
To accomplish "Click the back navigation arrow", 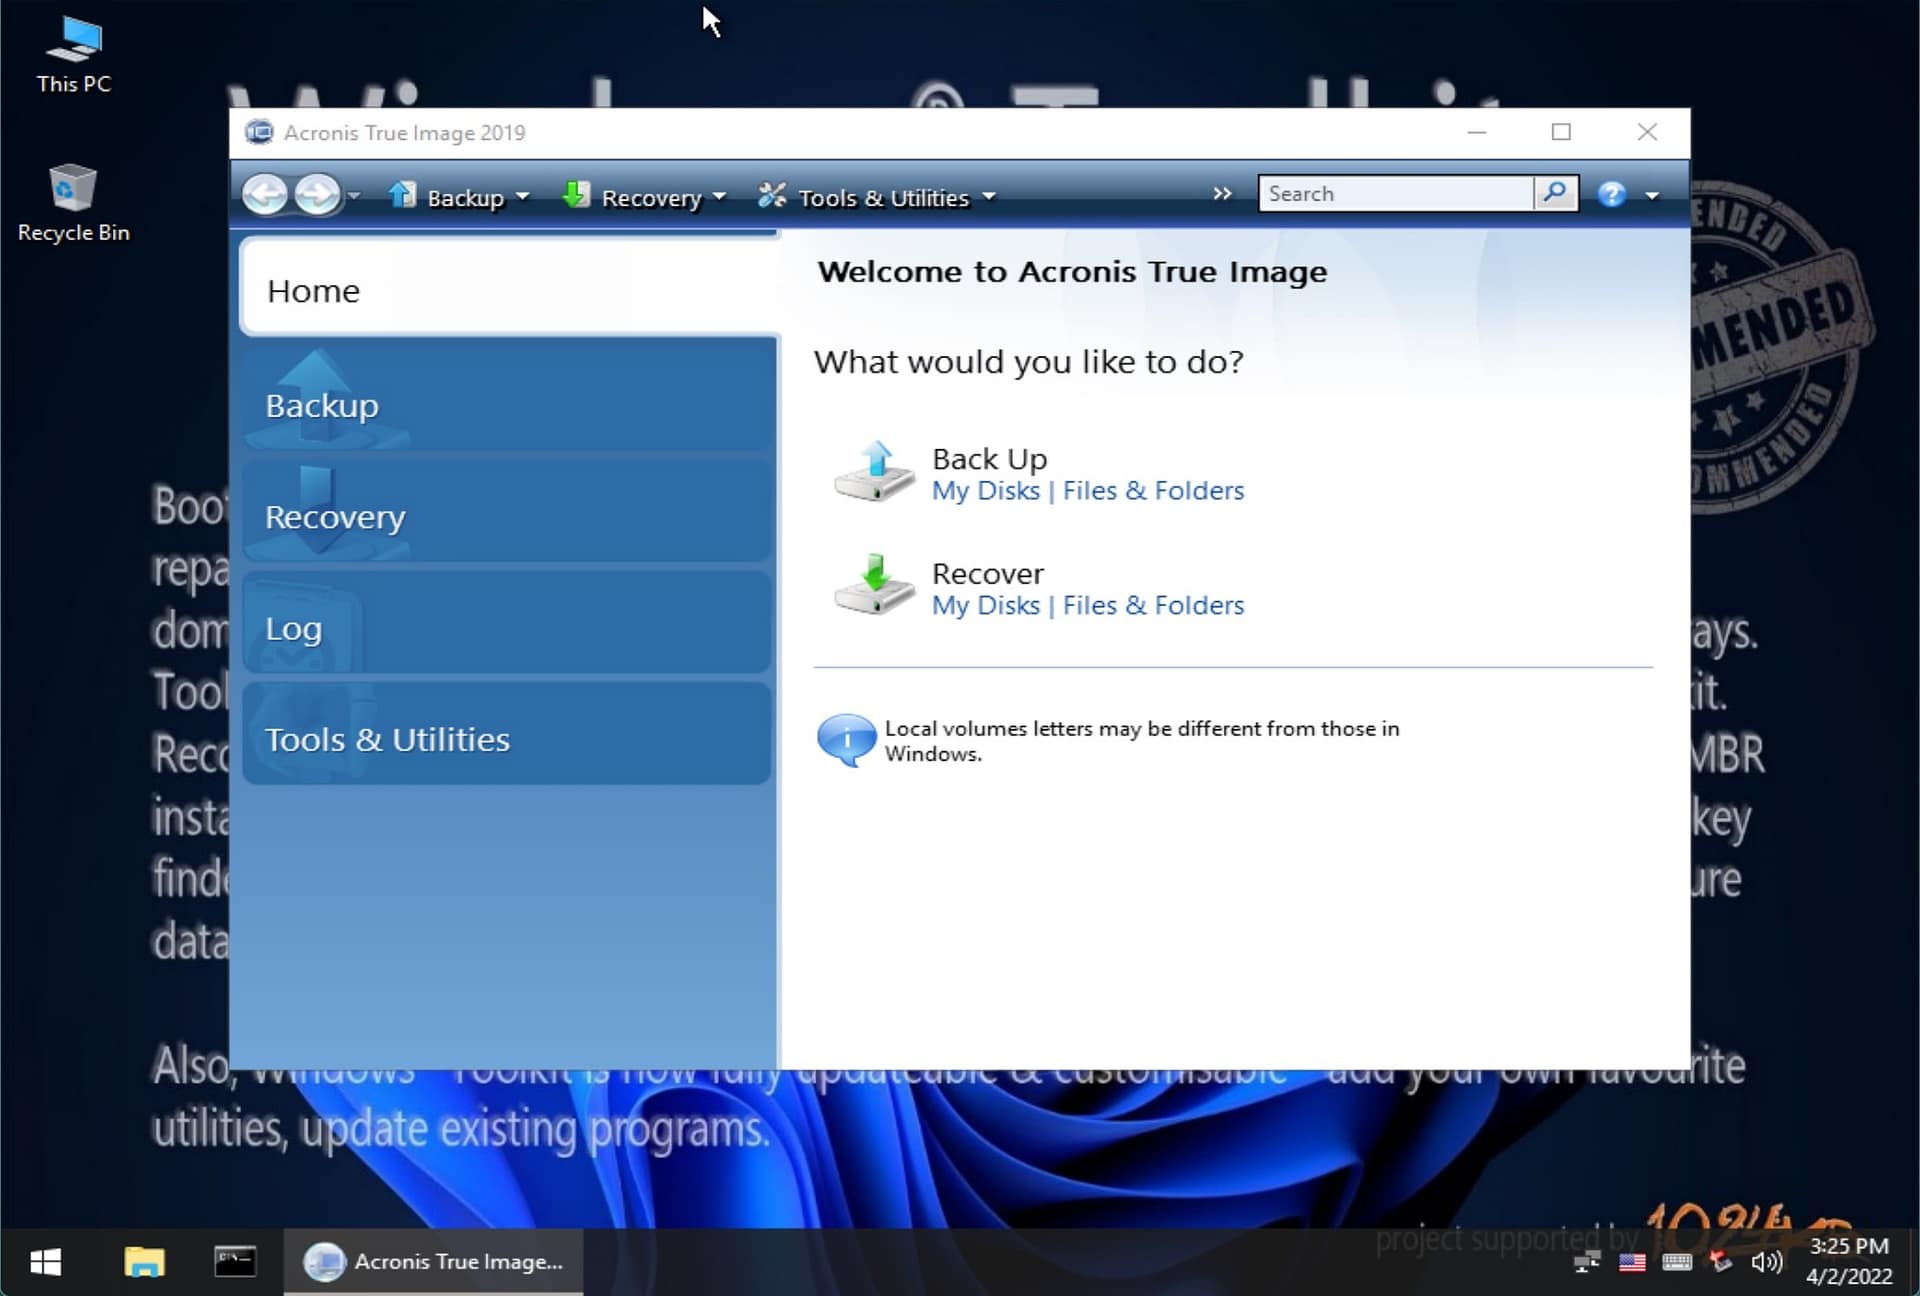I will 266,194.
